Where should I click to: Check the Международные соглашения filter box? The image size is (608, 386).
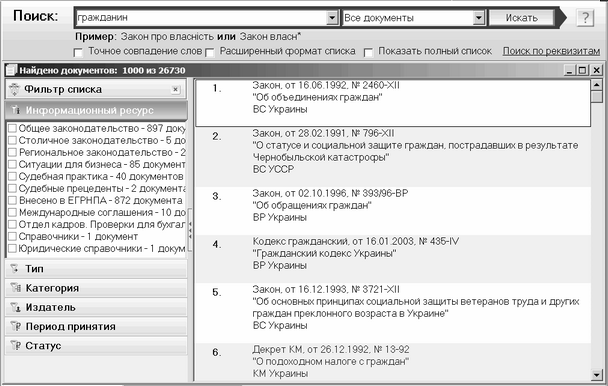12,213
